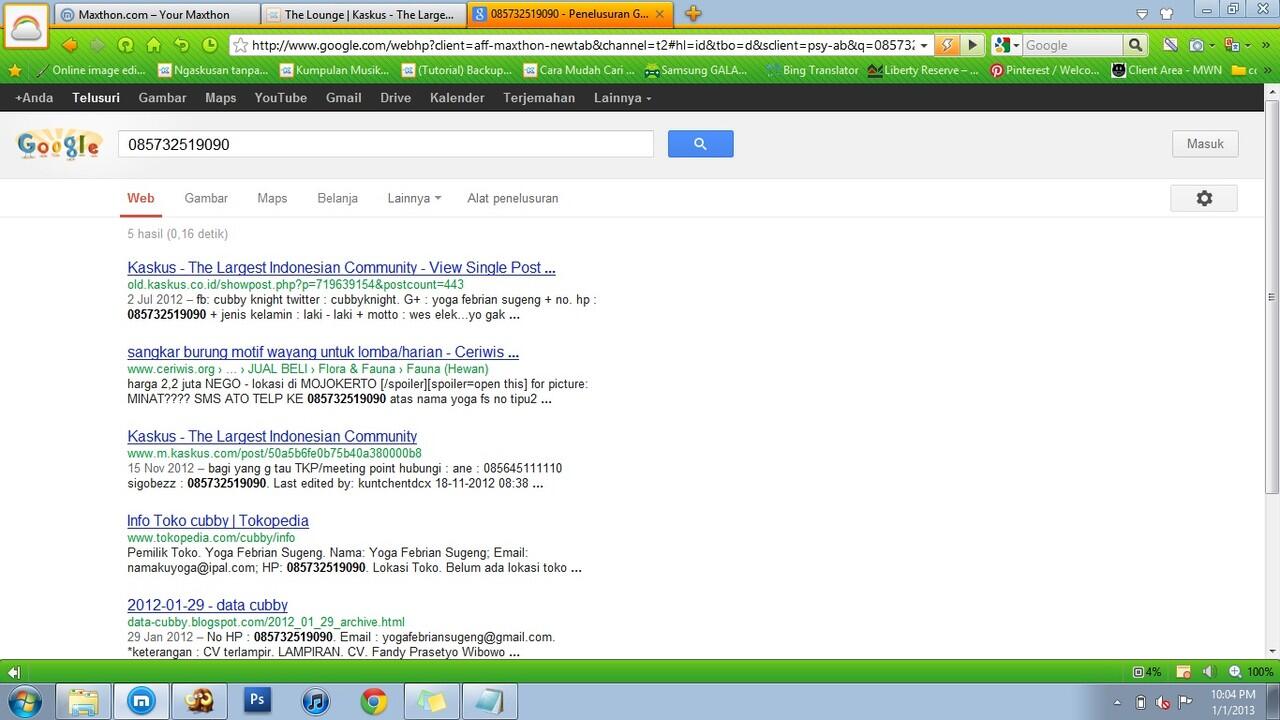Open the Gambar search tab

click(x=206, y=198)
